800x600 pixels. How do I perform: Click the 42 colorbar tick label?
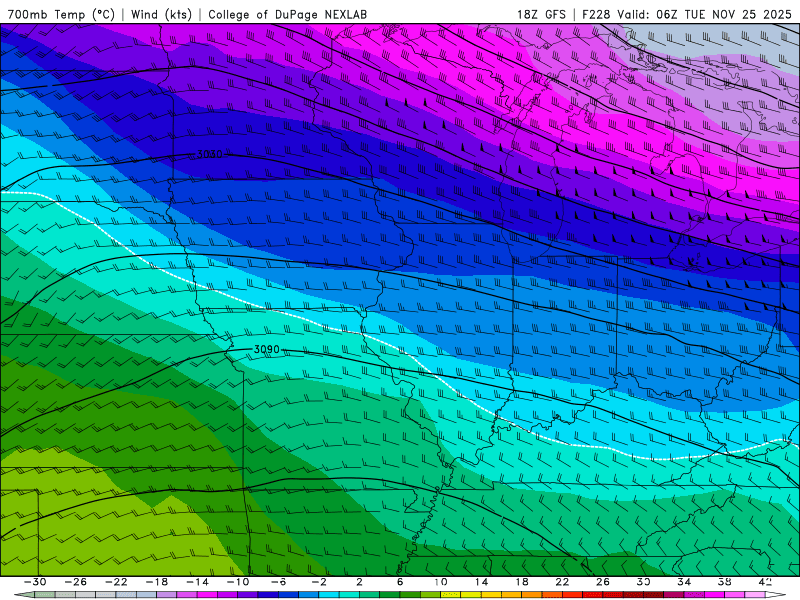pyautogui.click(x=765, y=582)
